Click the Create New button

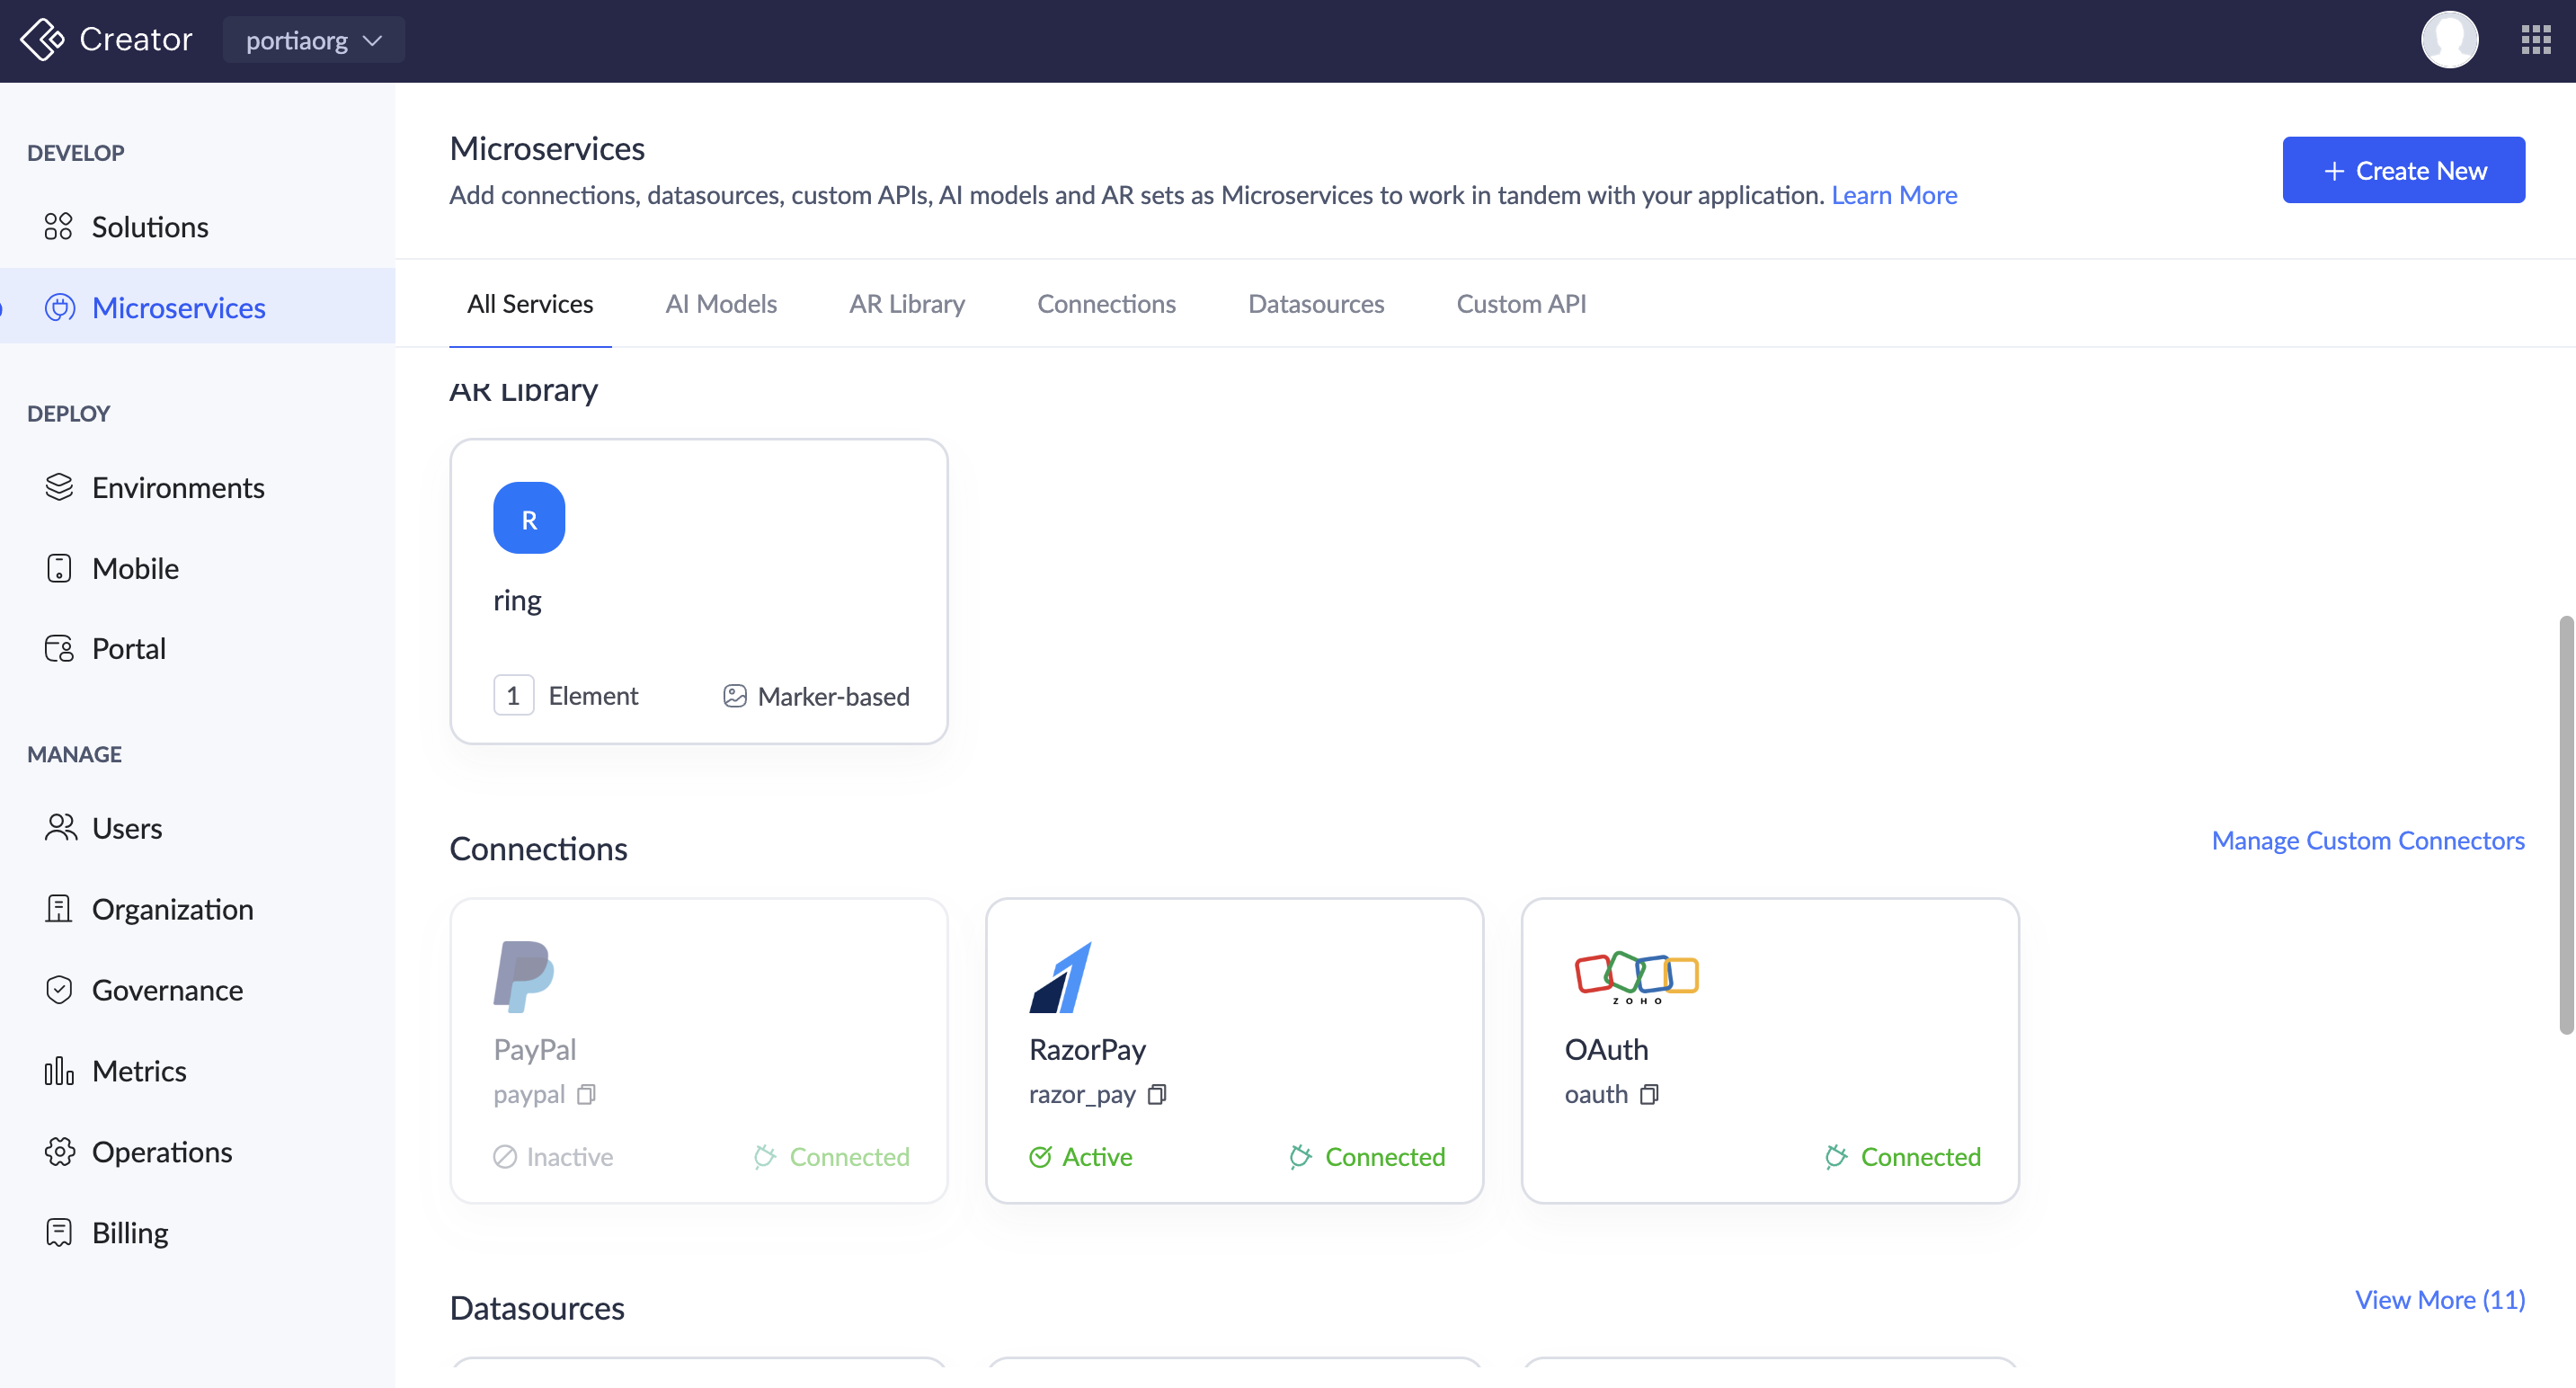[x=2402, y=170]
